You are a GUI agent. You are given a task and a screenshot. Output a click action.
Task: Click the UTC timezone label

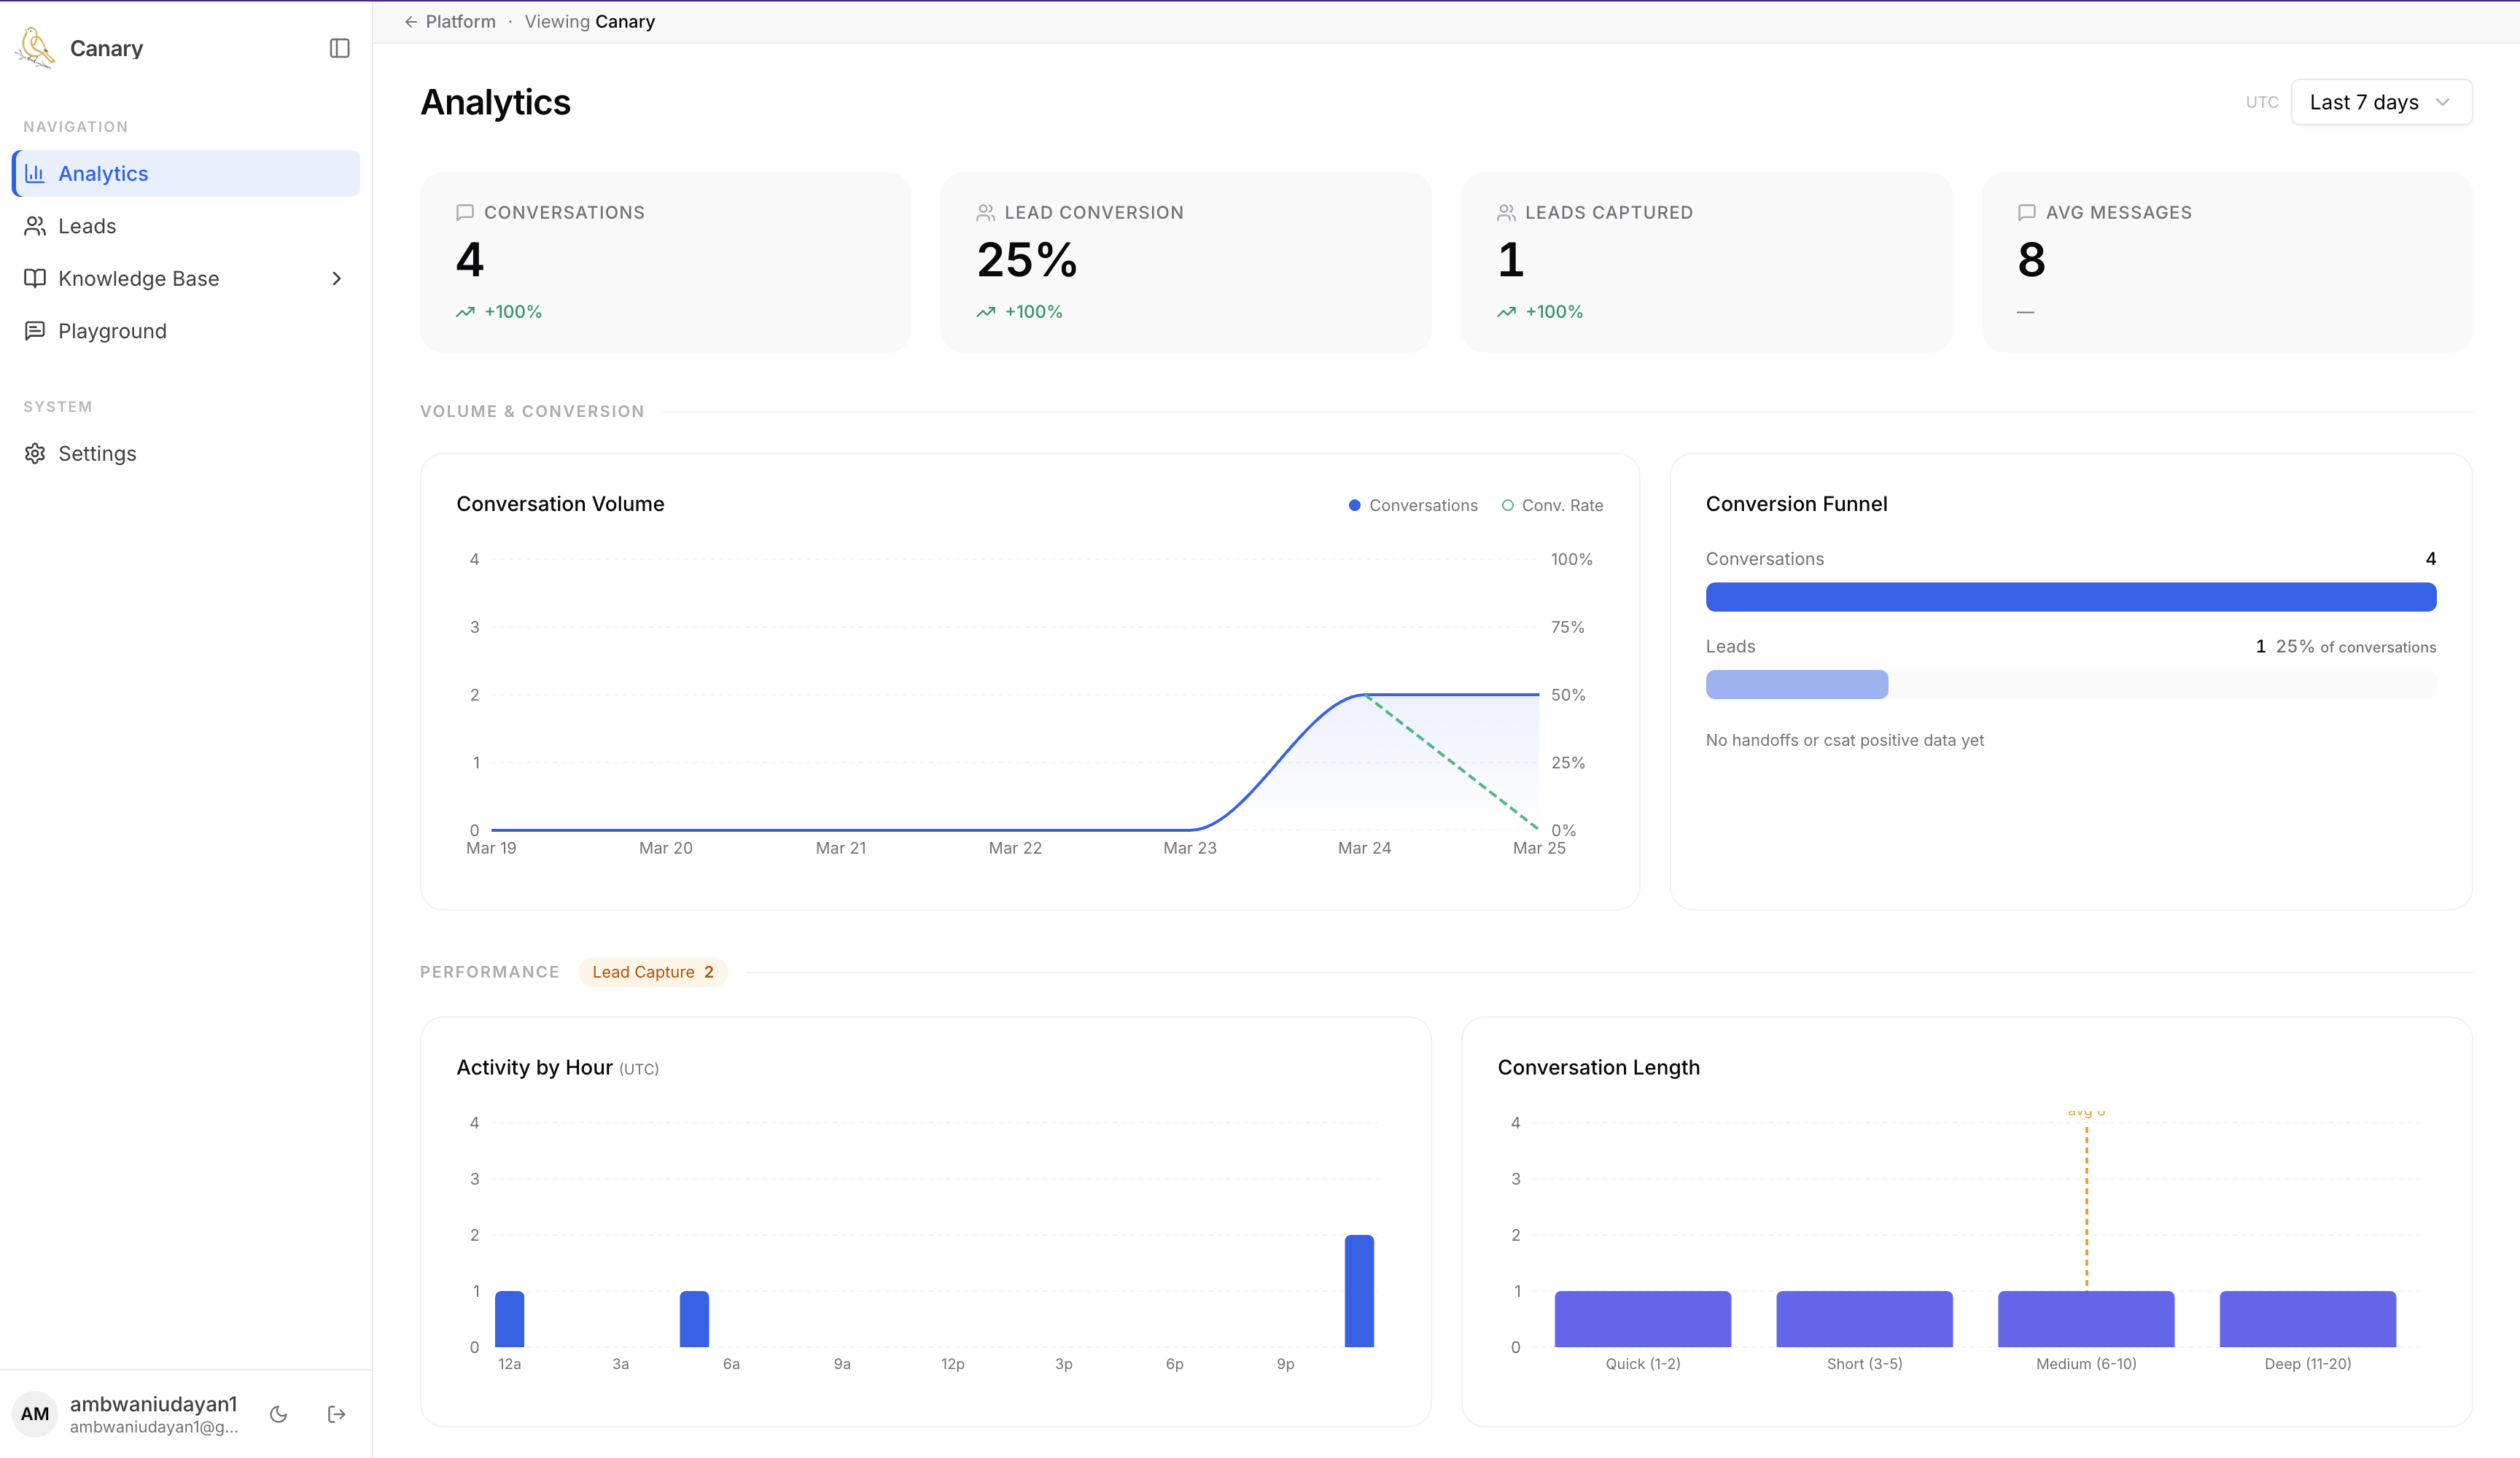[x=2262, y=102]
